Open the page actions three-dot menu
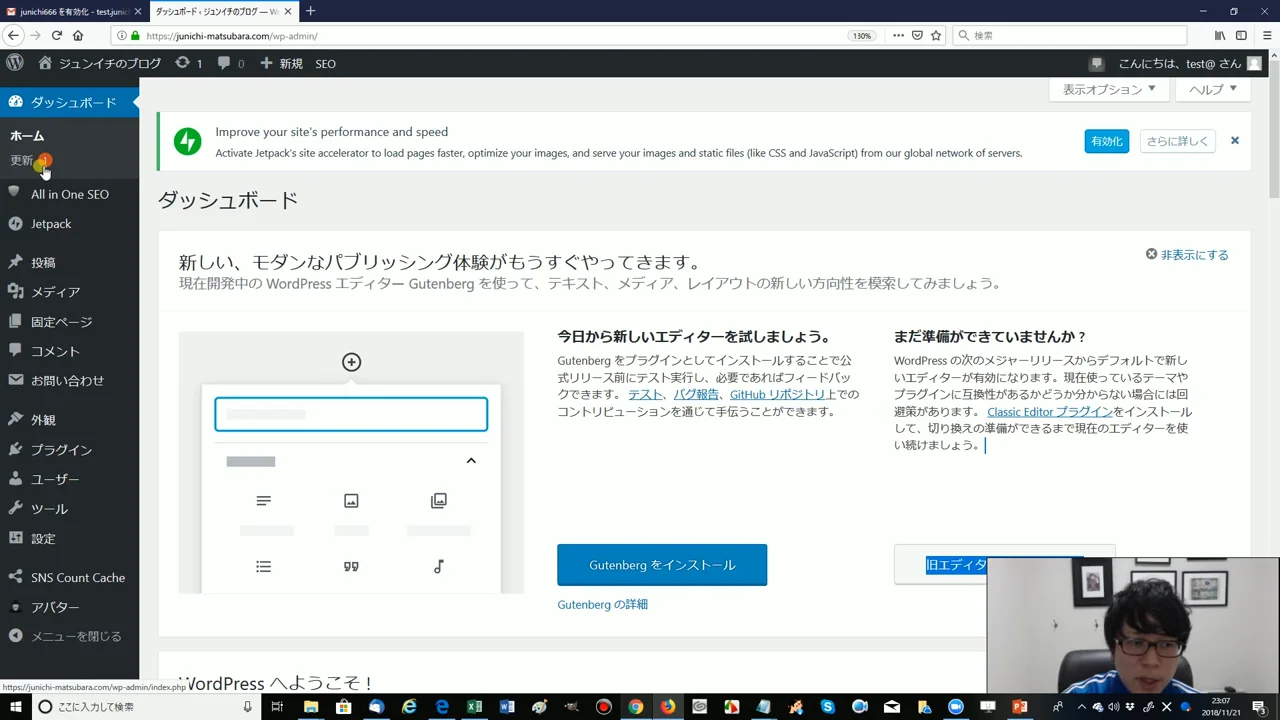 (x=898, y=35)
